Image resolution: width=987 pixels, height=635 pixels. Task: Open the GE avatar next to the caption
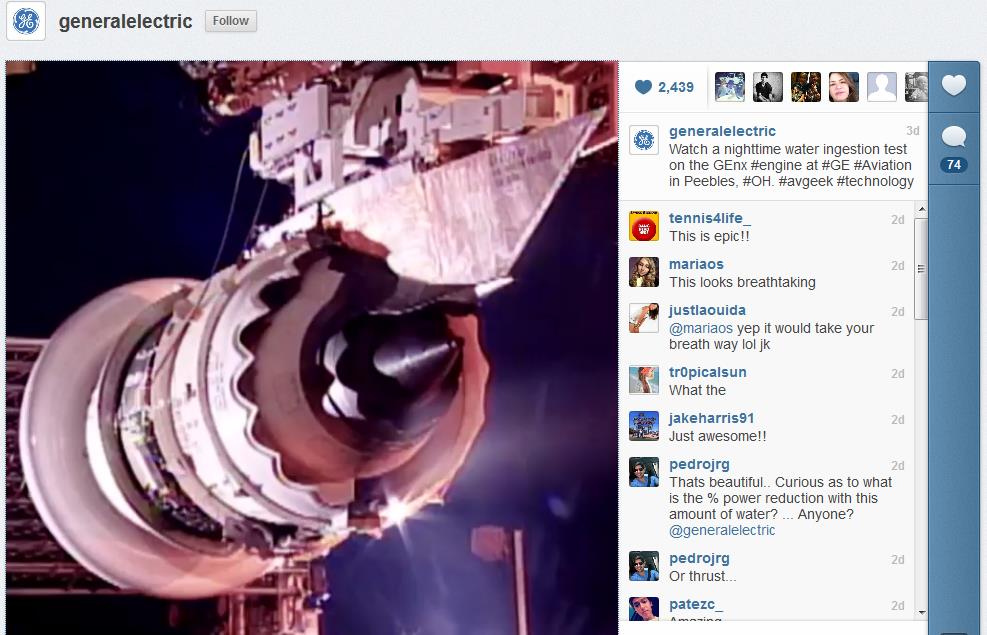(644, 140)
